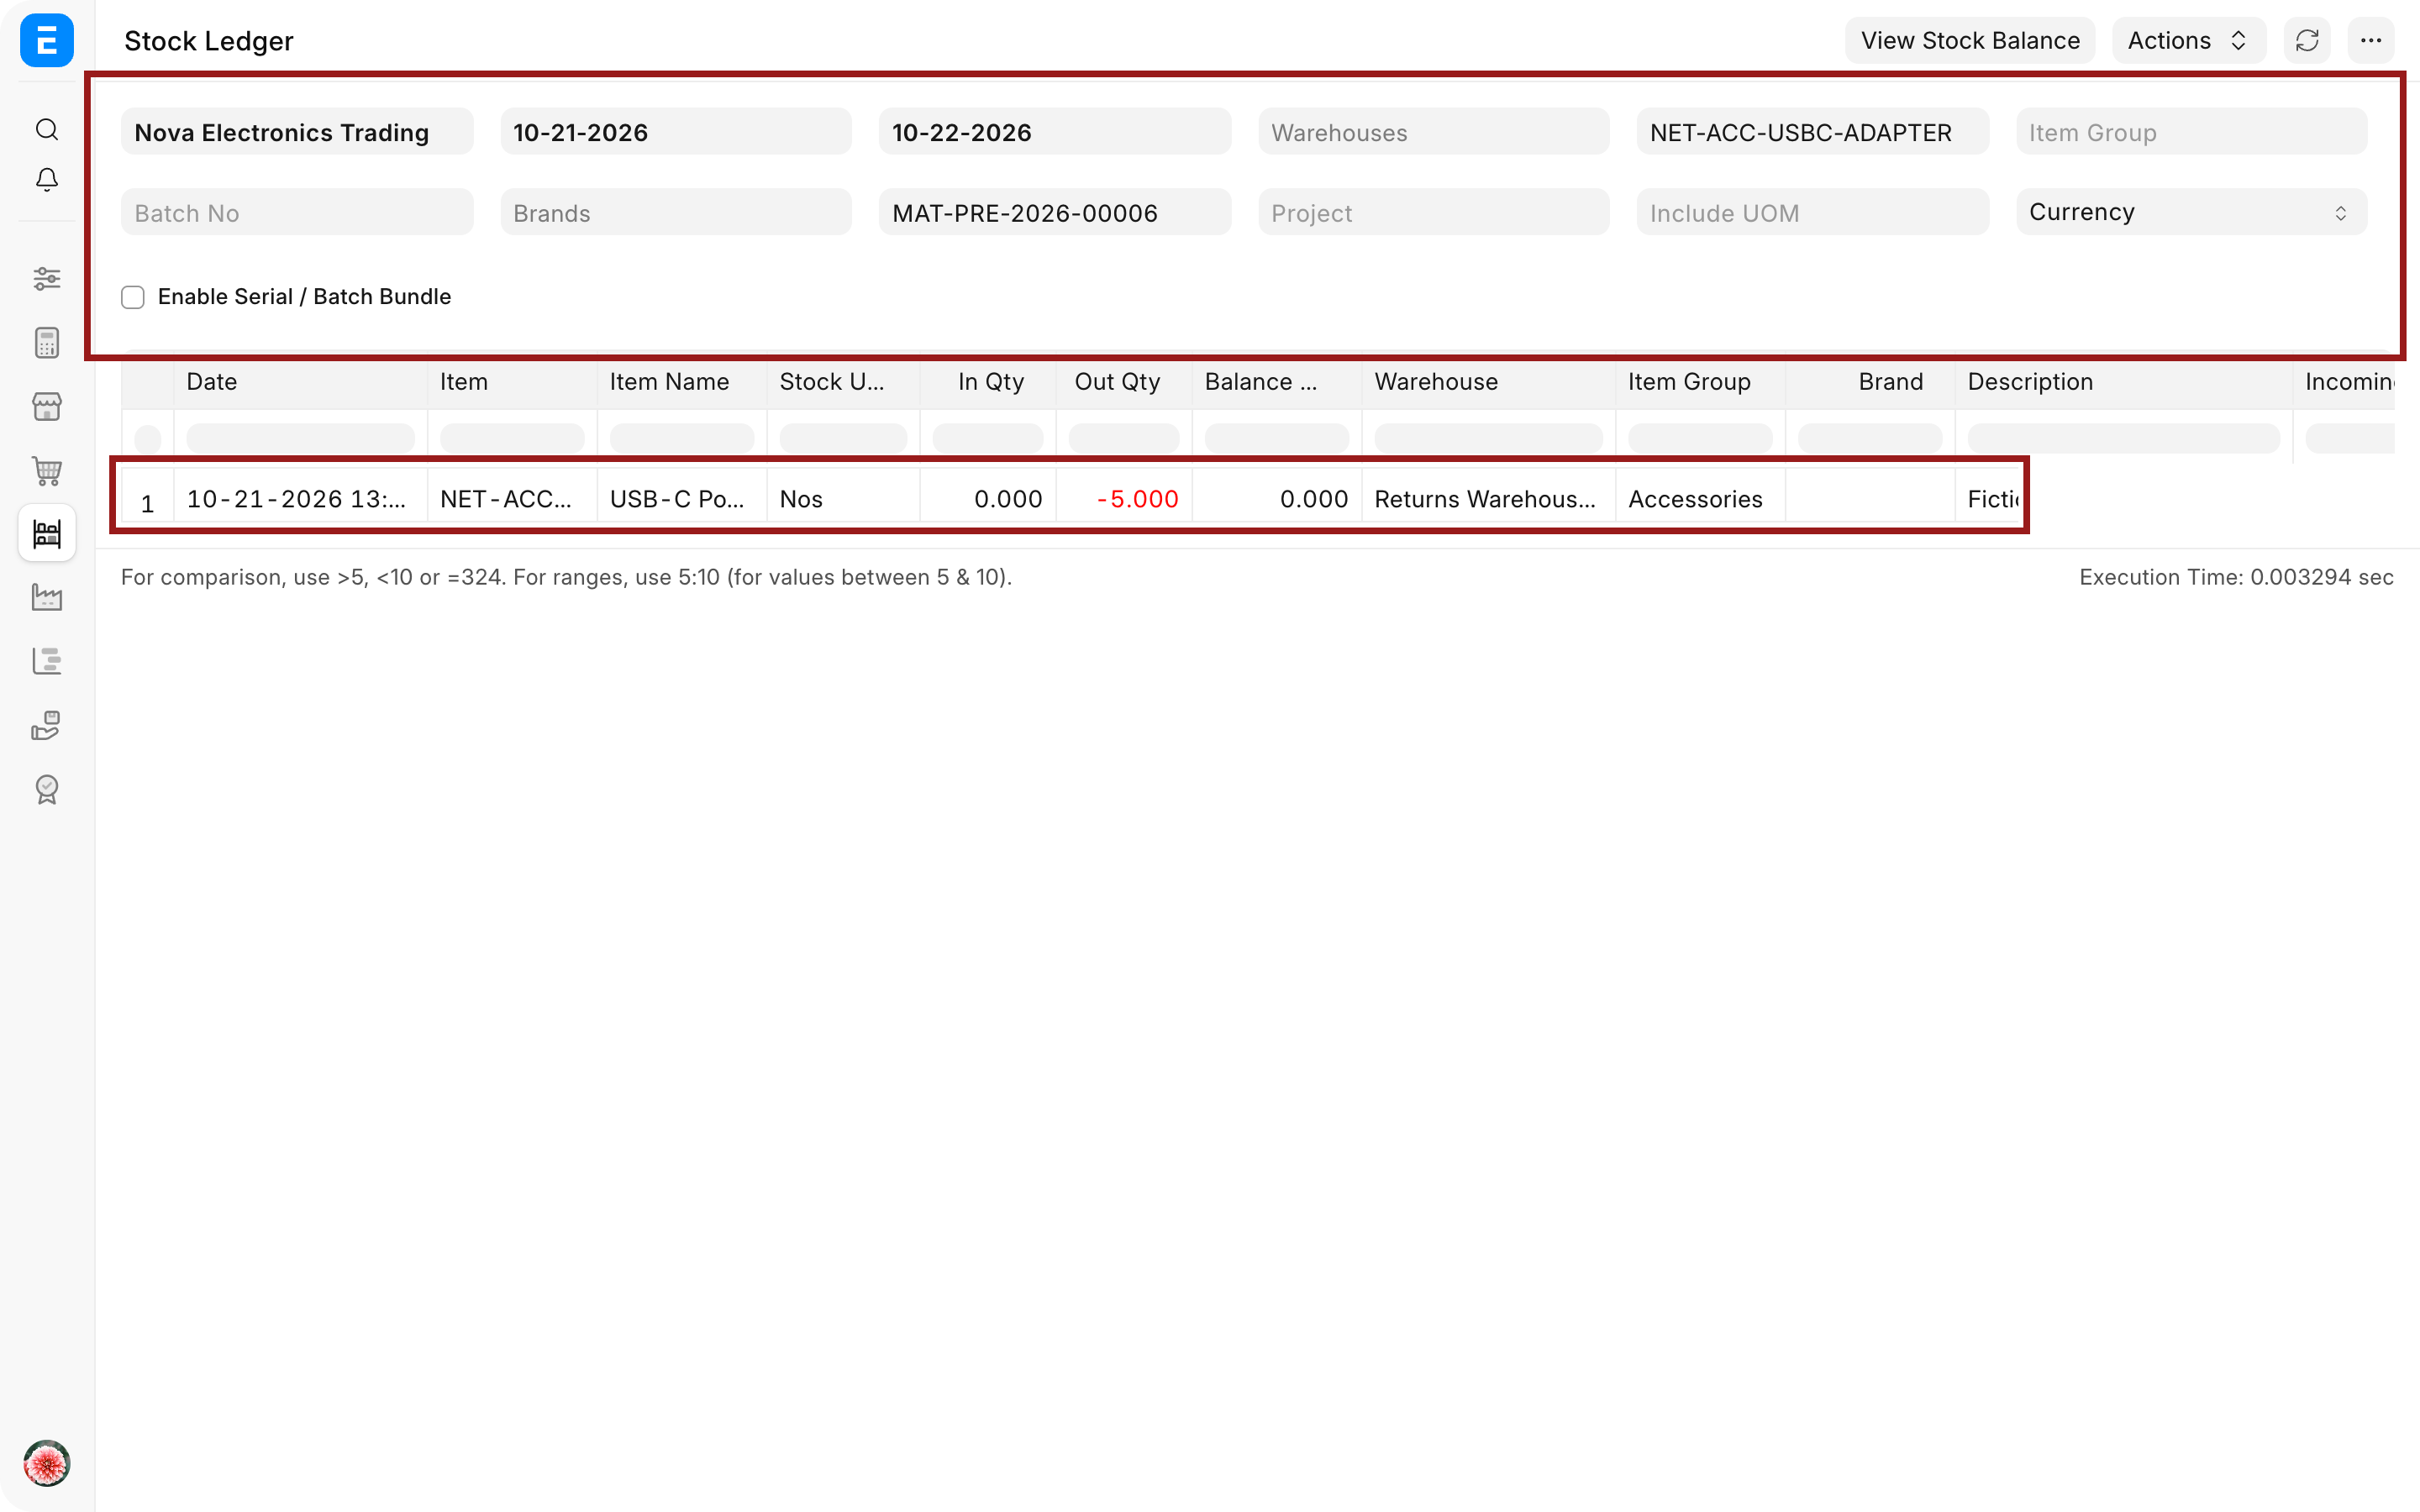Select the Returns Warehouse cell
The image size is (2420, 1512).
pos(1487,499)
